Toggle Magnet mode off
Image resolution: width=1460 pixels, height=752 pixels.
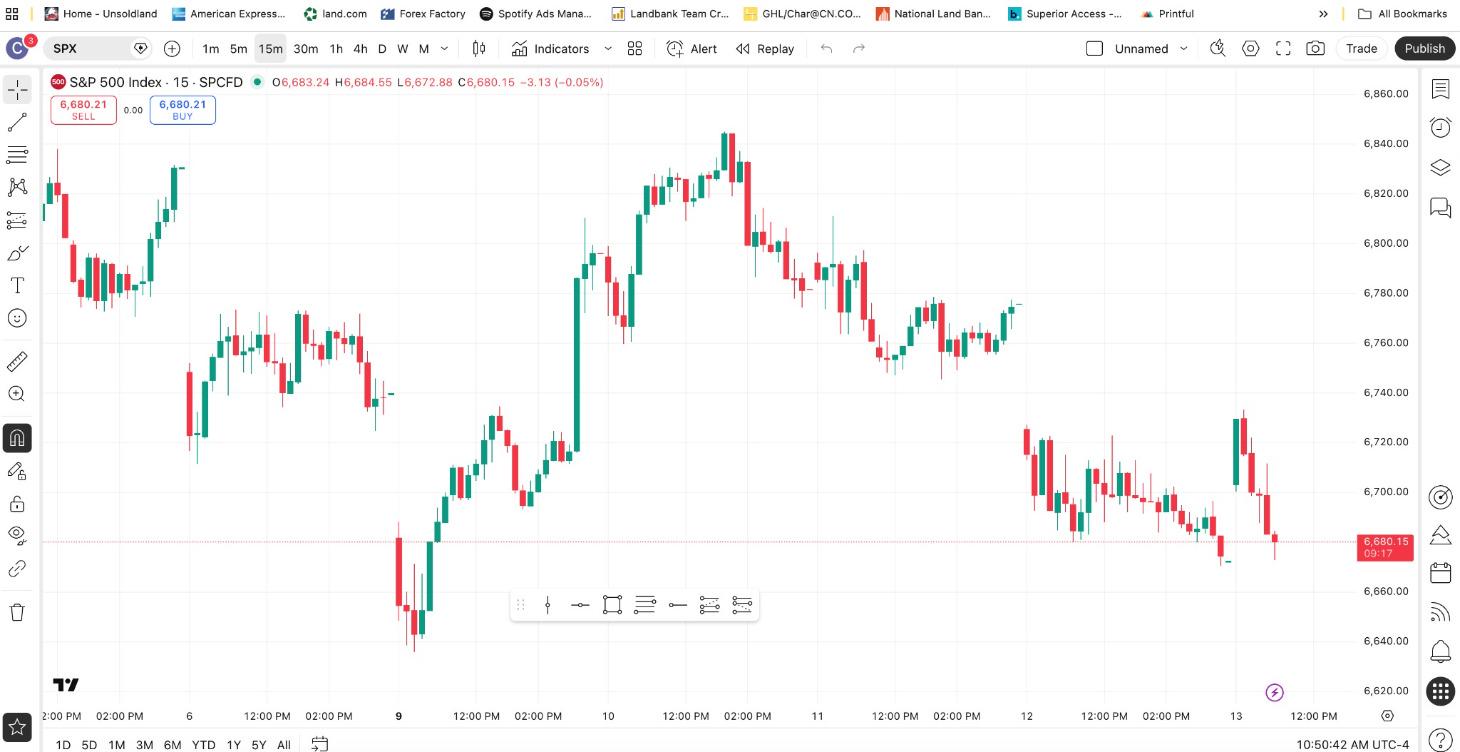click(x=17, y=438)
